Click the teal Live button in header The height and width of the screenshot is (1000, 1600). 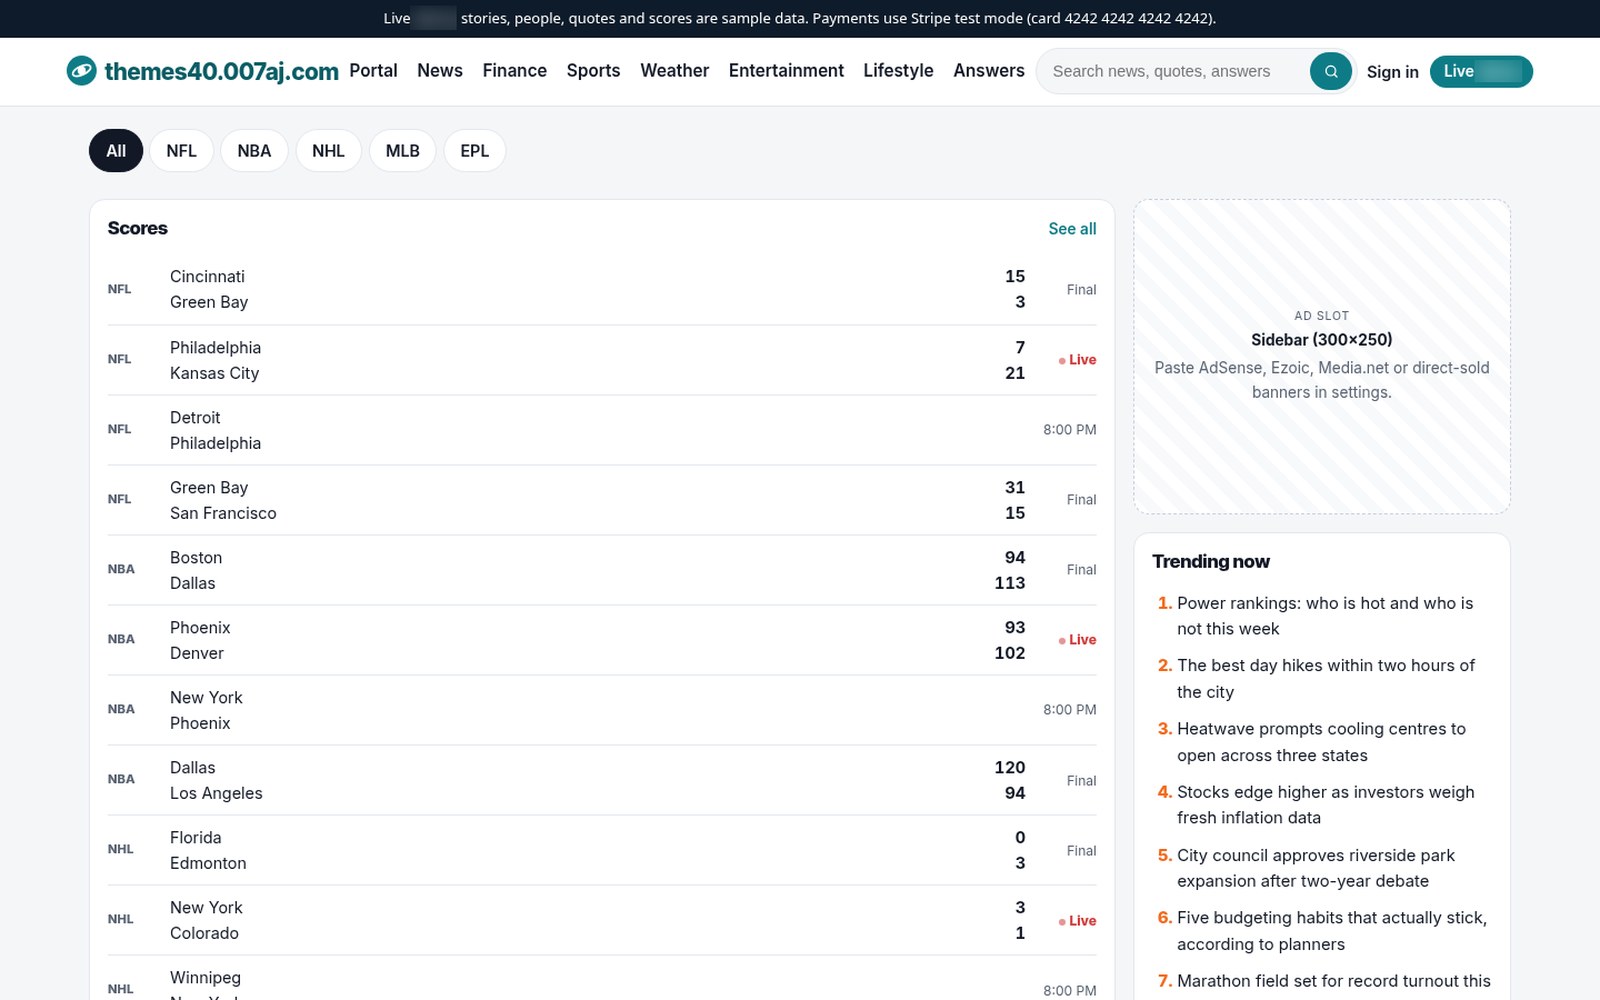[1481, 71]
